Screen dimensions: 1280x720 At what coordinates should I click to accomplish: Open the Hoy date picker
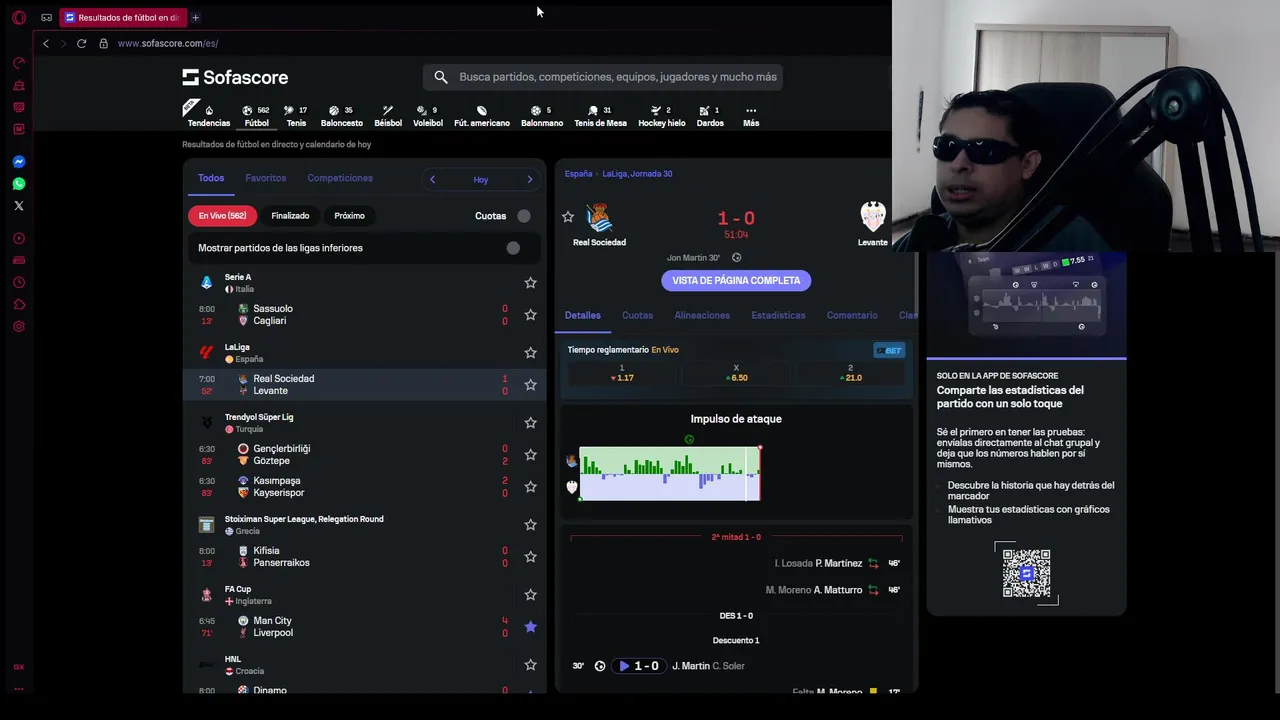(481, 180)
